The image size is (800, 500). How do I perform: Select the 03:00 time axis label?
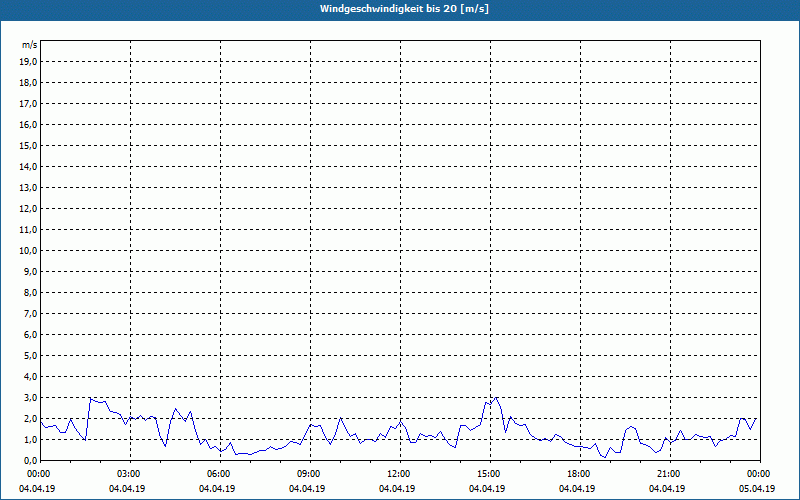click(129, 473)
